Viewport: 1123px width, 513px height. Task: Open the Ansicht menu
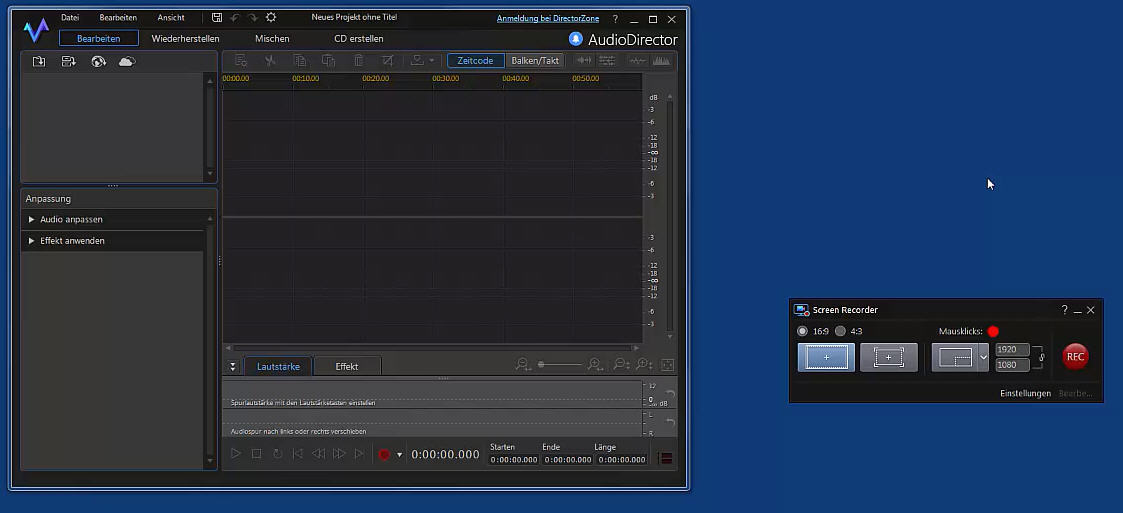click(x=171, y=17)
